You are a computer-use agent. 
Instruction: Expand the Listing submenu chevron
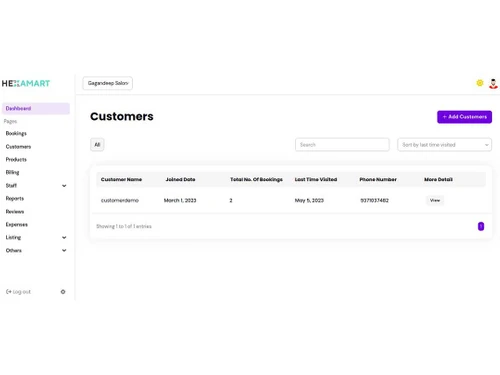pyautogui.click(x=64, y=237)
